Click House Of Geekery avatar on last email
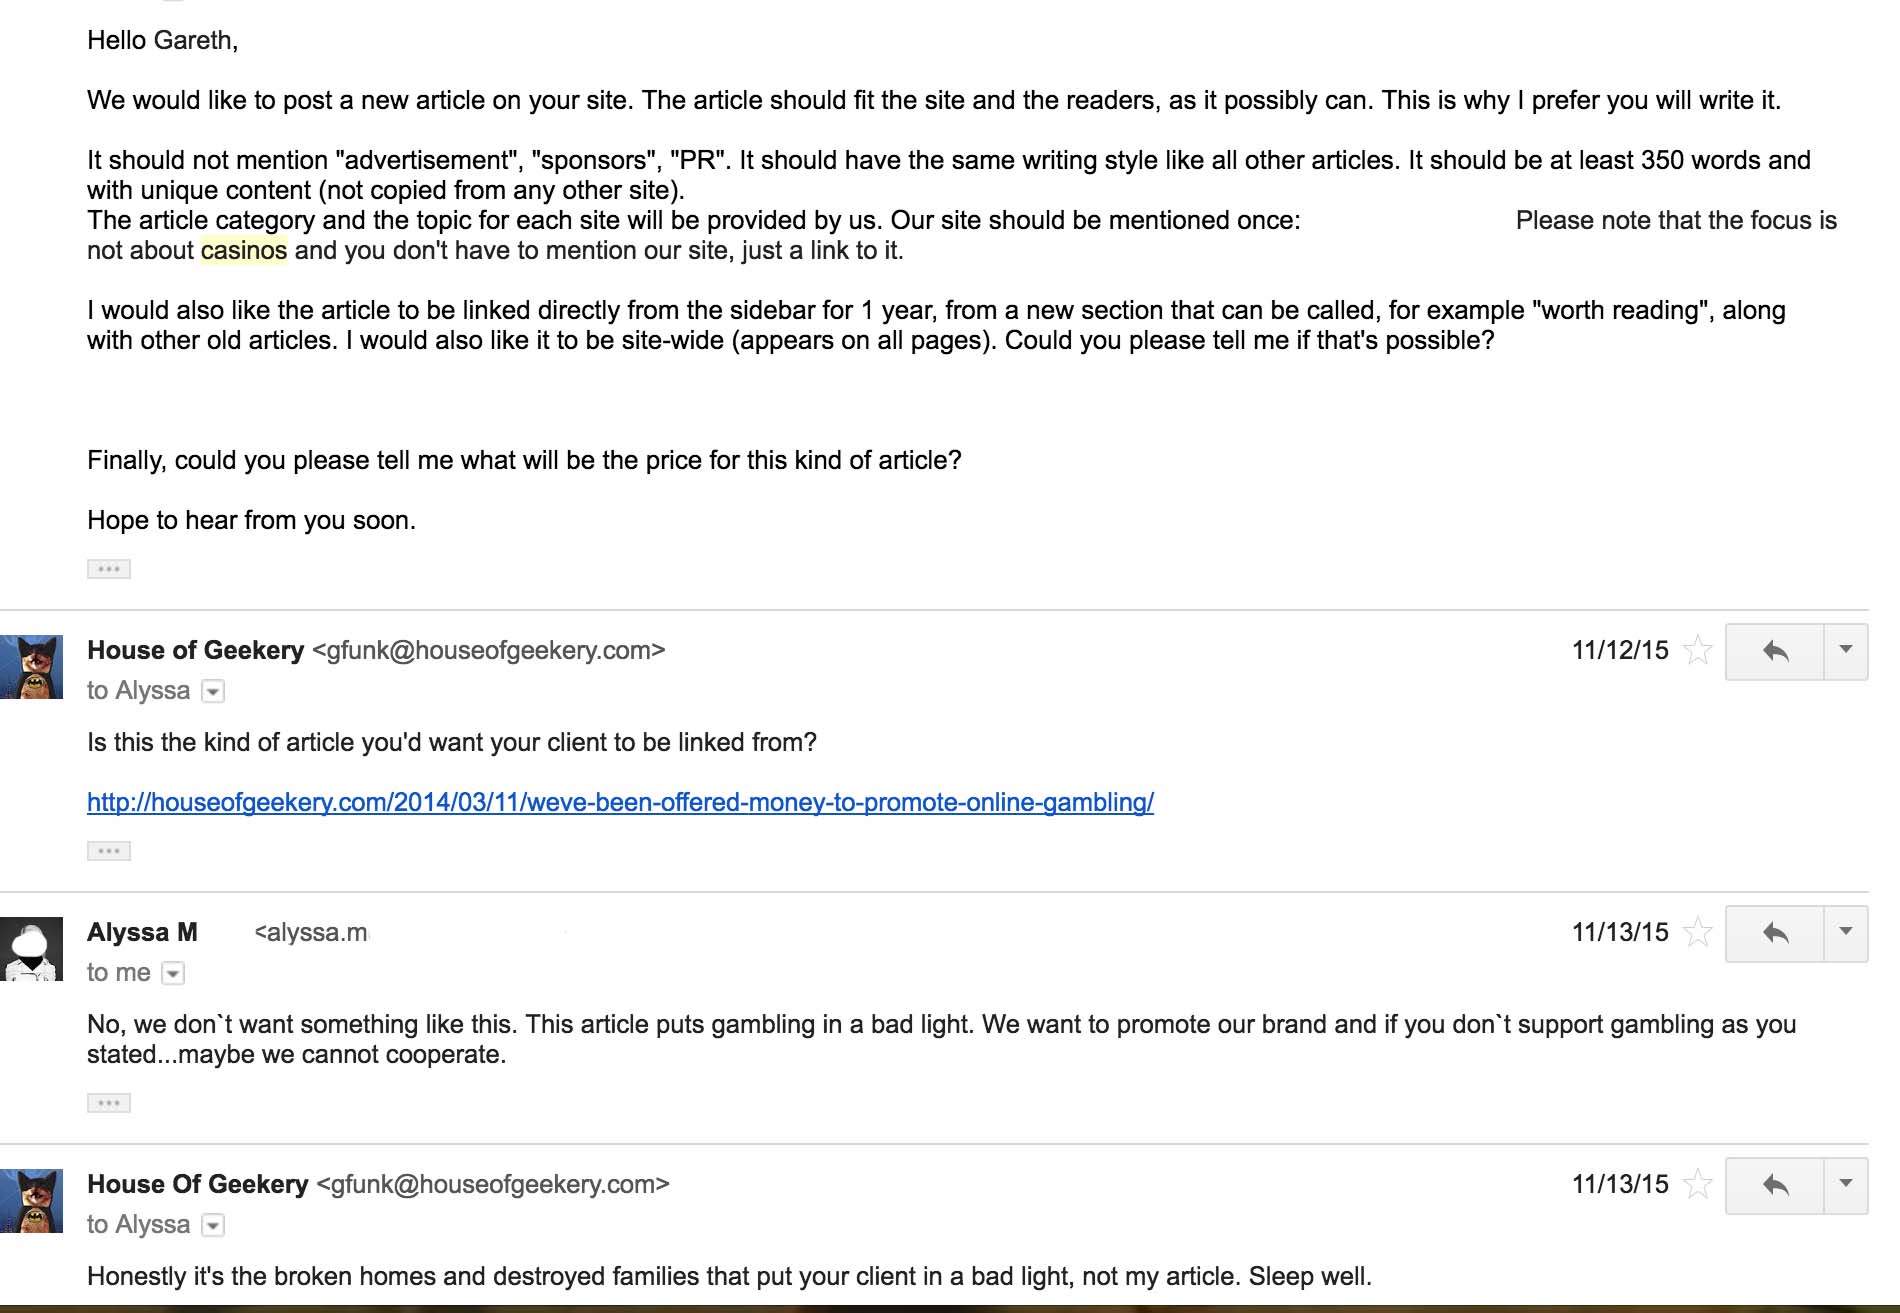The height and width of the screenshot is (1313, 1900). click(x=32, y=1200)
